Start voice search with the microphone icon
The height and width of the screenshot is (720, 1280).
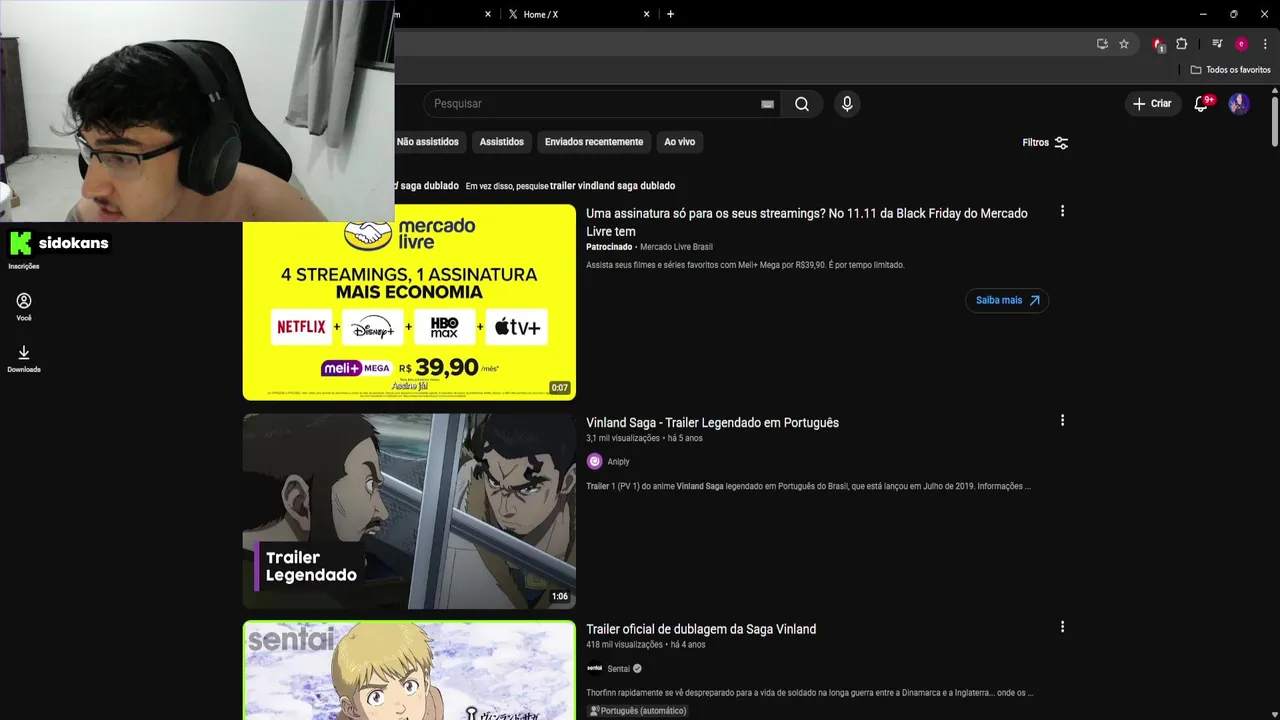pyautogui.click(x=847, y=104)
